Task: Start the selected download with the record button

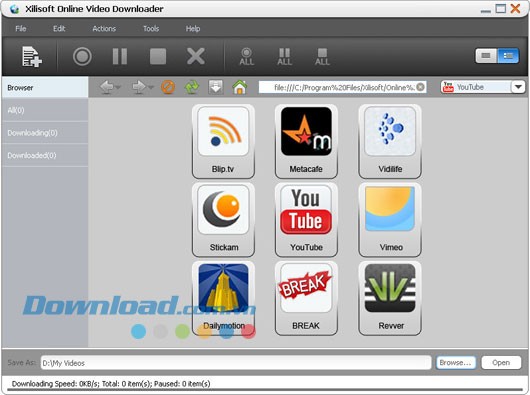Action: (82, 56)
